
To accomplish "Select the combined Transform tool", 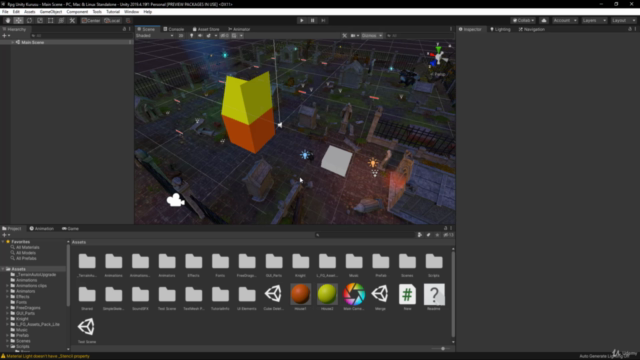I will (61, 20).
